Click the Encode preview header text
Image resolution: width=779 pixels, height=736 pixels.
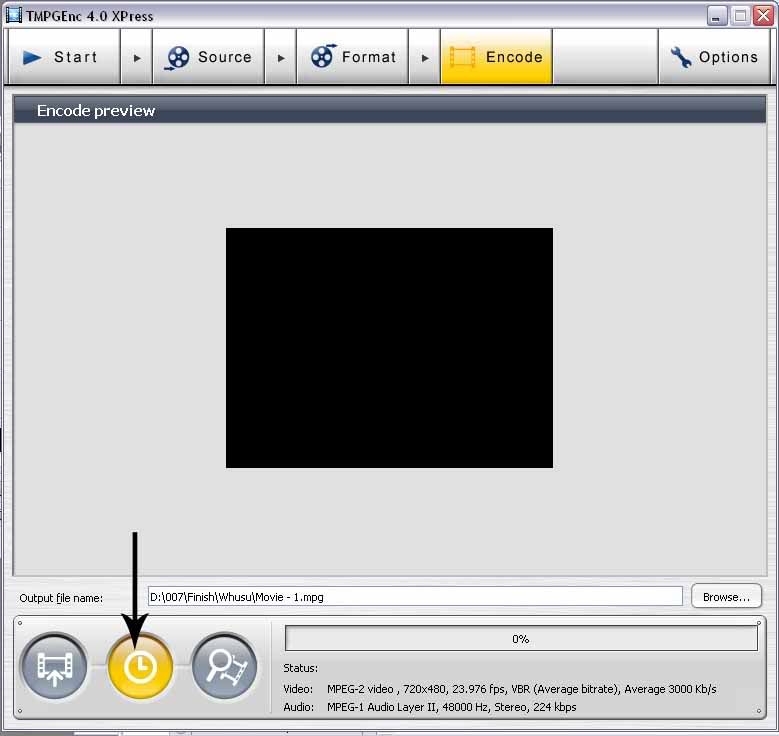click(x=96, y=110)
